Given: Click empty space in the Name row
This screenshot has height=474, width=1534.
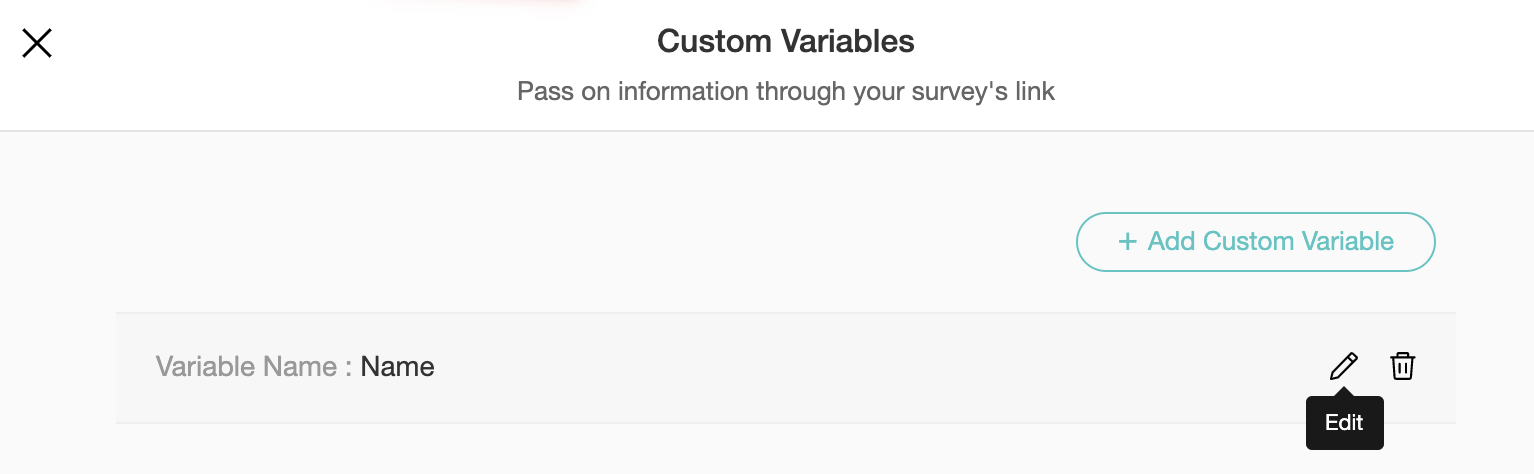Looking at the screenshot, I should [850, 367].
